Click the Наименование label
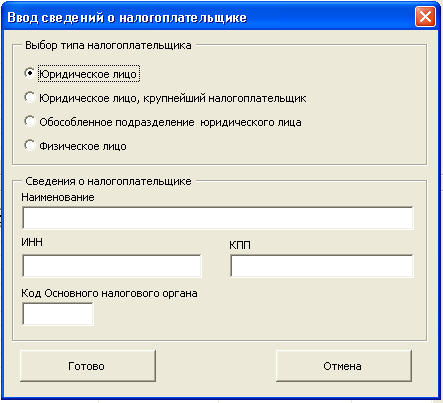The width and height of the screenshot is (443, 403). tap(58, 197)
